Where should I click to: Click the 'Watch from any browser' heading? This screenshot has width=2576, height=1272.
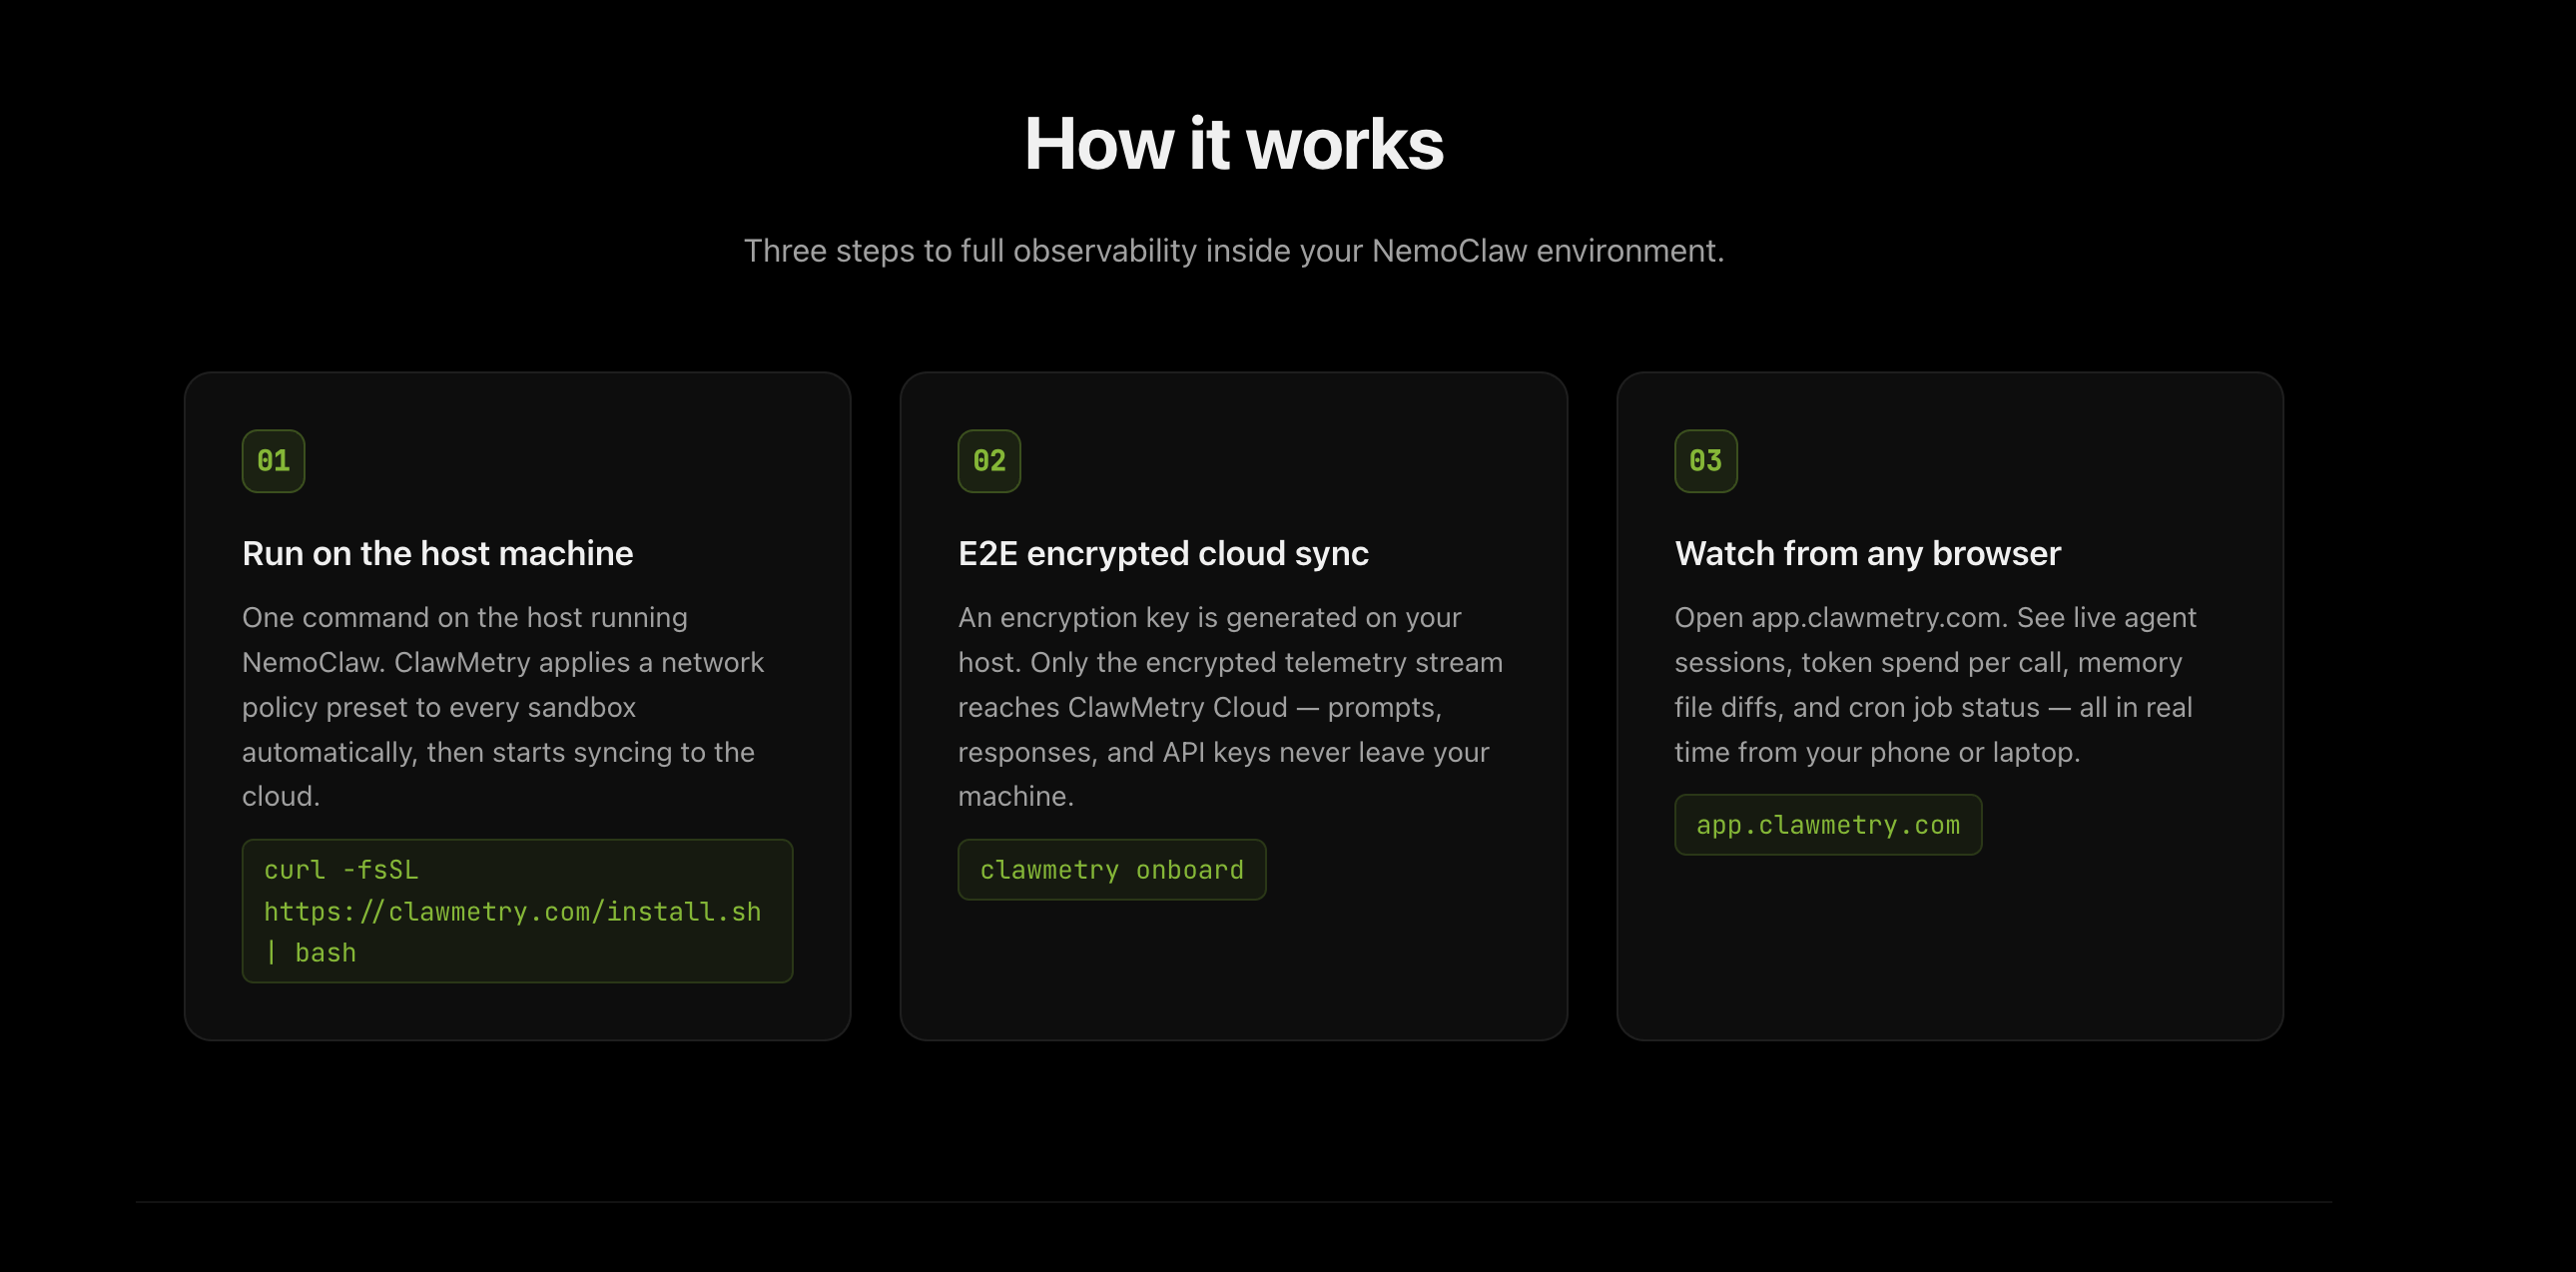(x=1866, y=553)
